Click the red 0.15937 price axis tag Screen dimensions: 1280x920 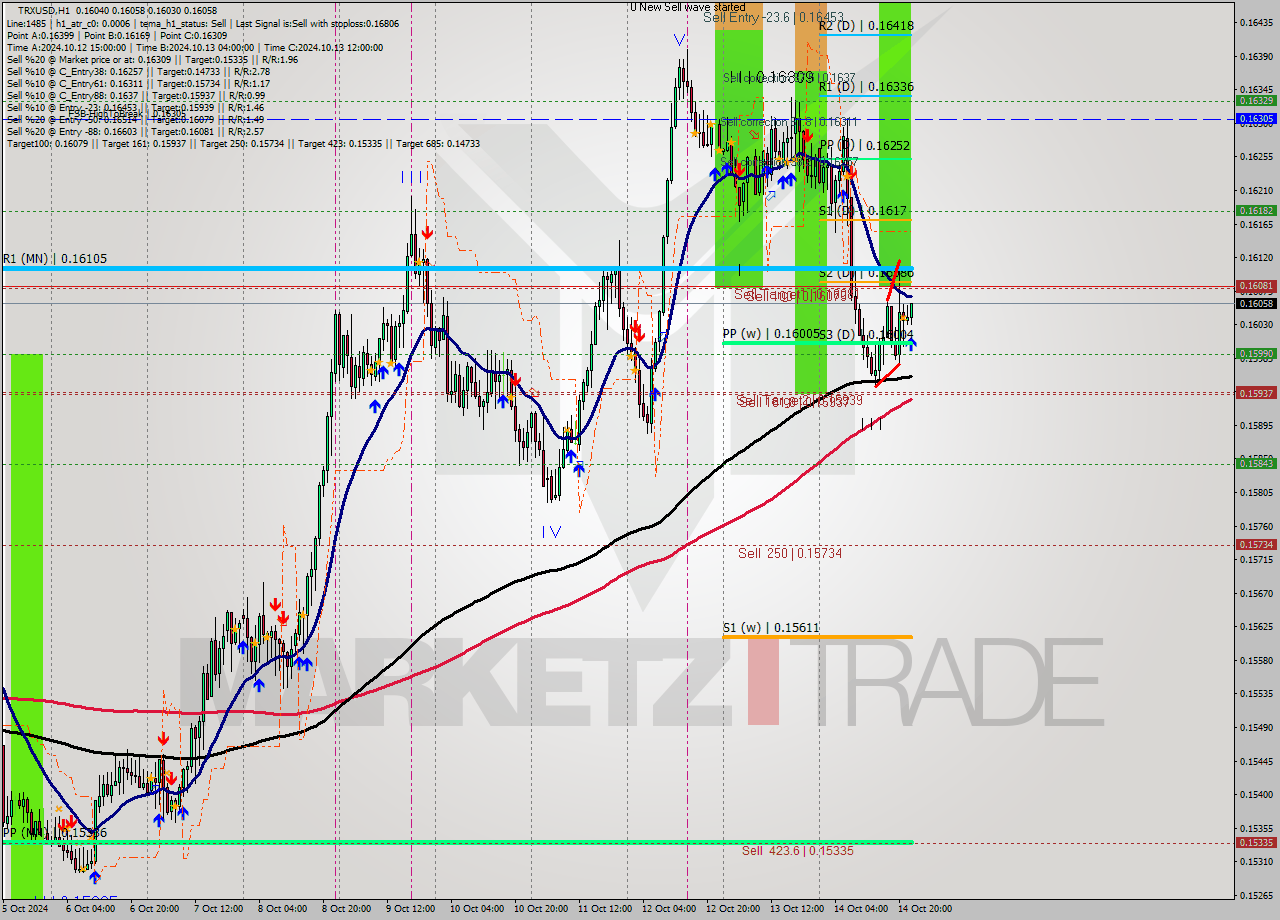(x=1256, y=393)
